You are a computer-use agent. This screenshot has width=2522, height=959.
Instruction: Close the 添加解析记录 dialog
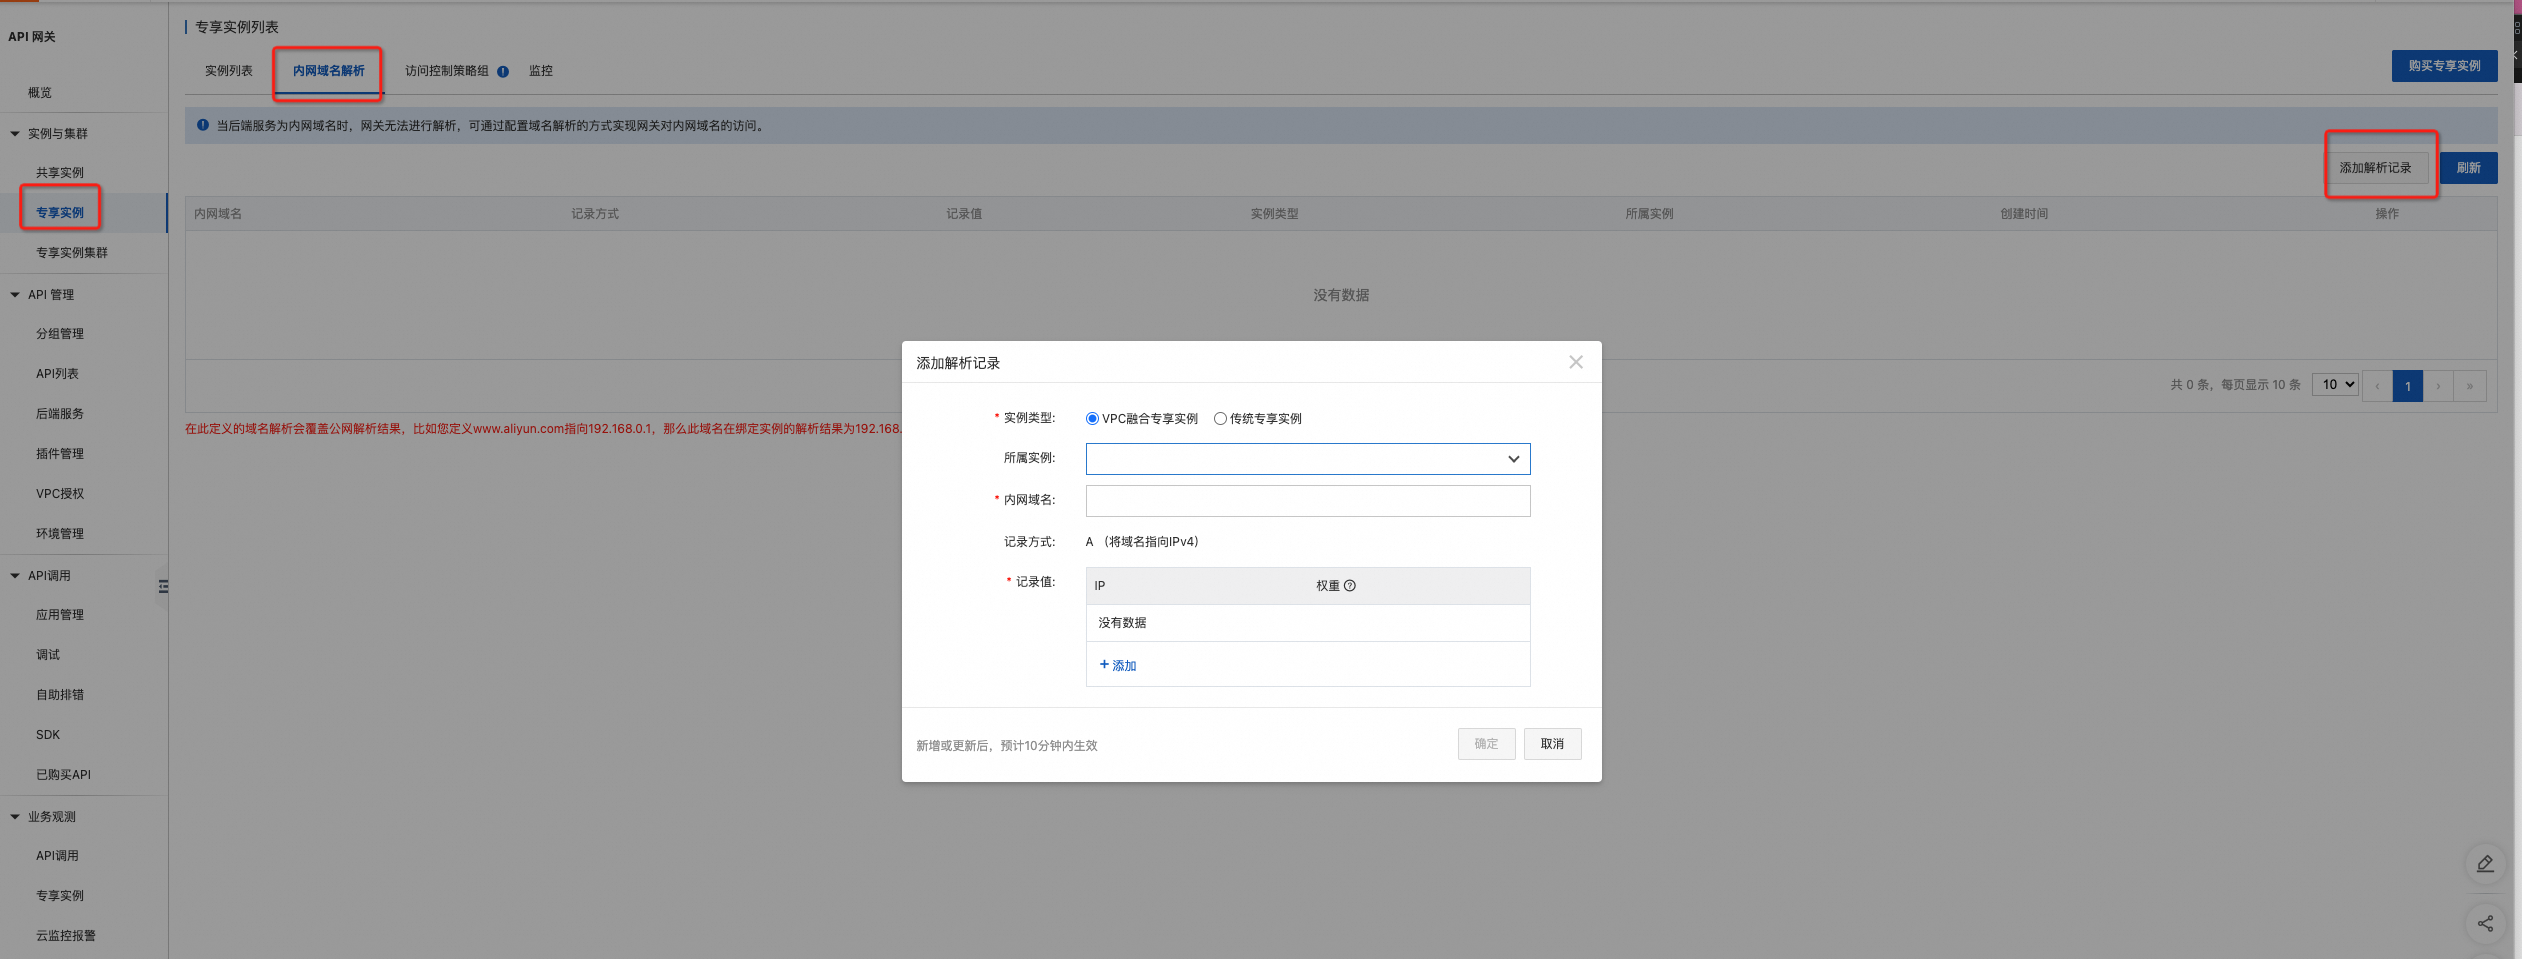pos(1576,362)
